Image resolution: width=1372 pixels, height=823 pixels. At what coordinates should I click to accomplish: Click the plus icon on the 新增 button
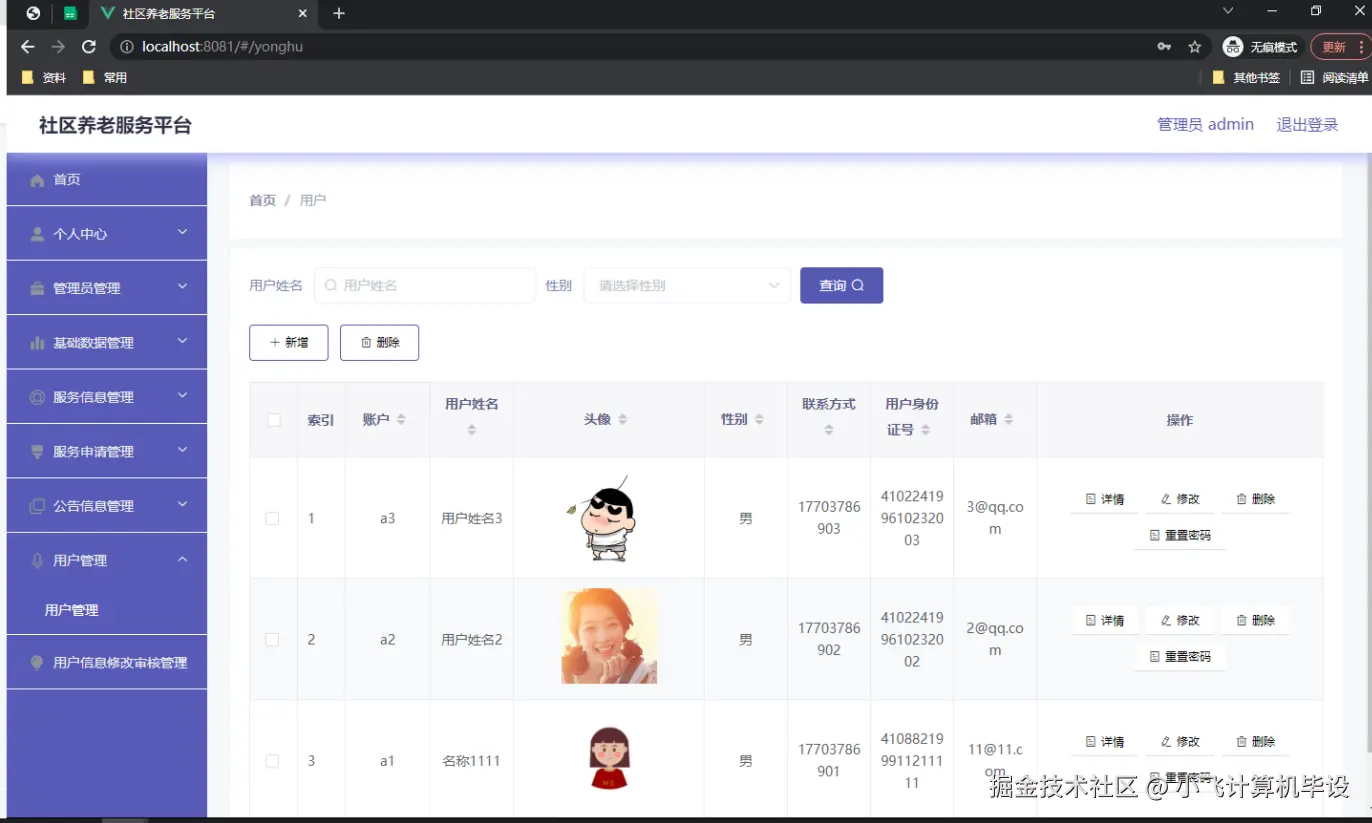(276, 342)
